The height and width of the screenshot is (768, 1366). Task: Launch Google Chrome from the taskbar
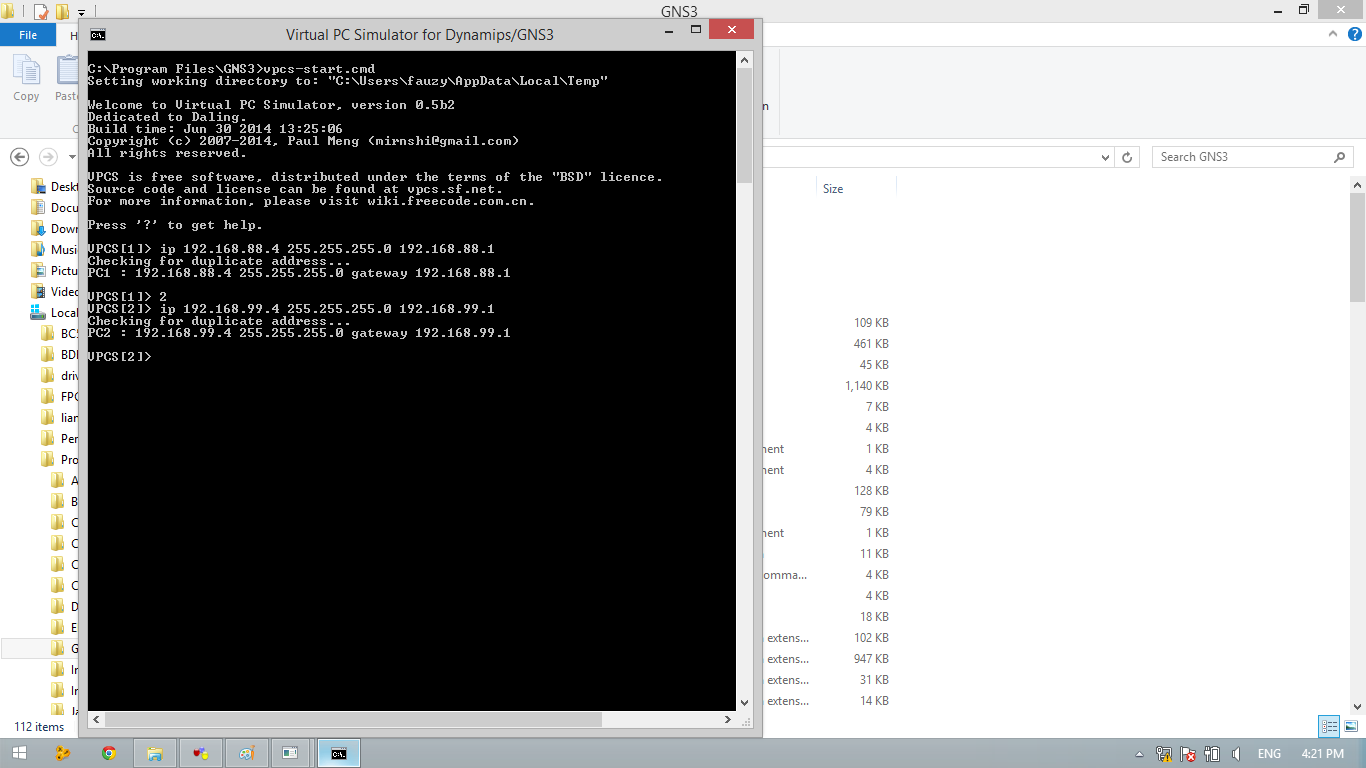(110, 752)
